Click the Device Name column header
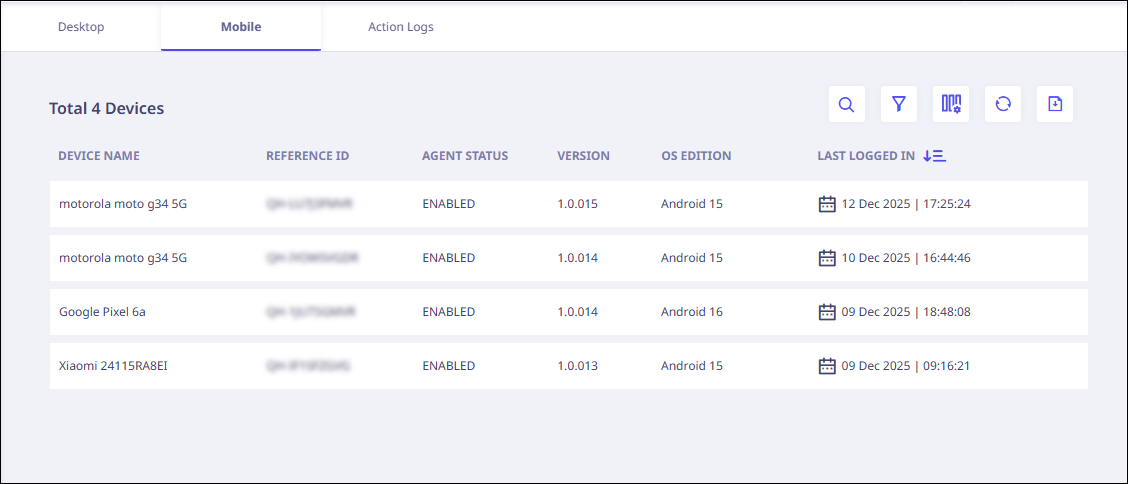This screenshot has height=484, width=1128. pyautogui.click(x=99, y=156)
